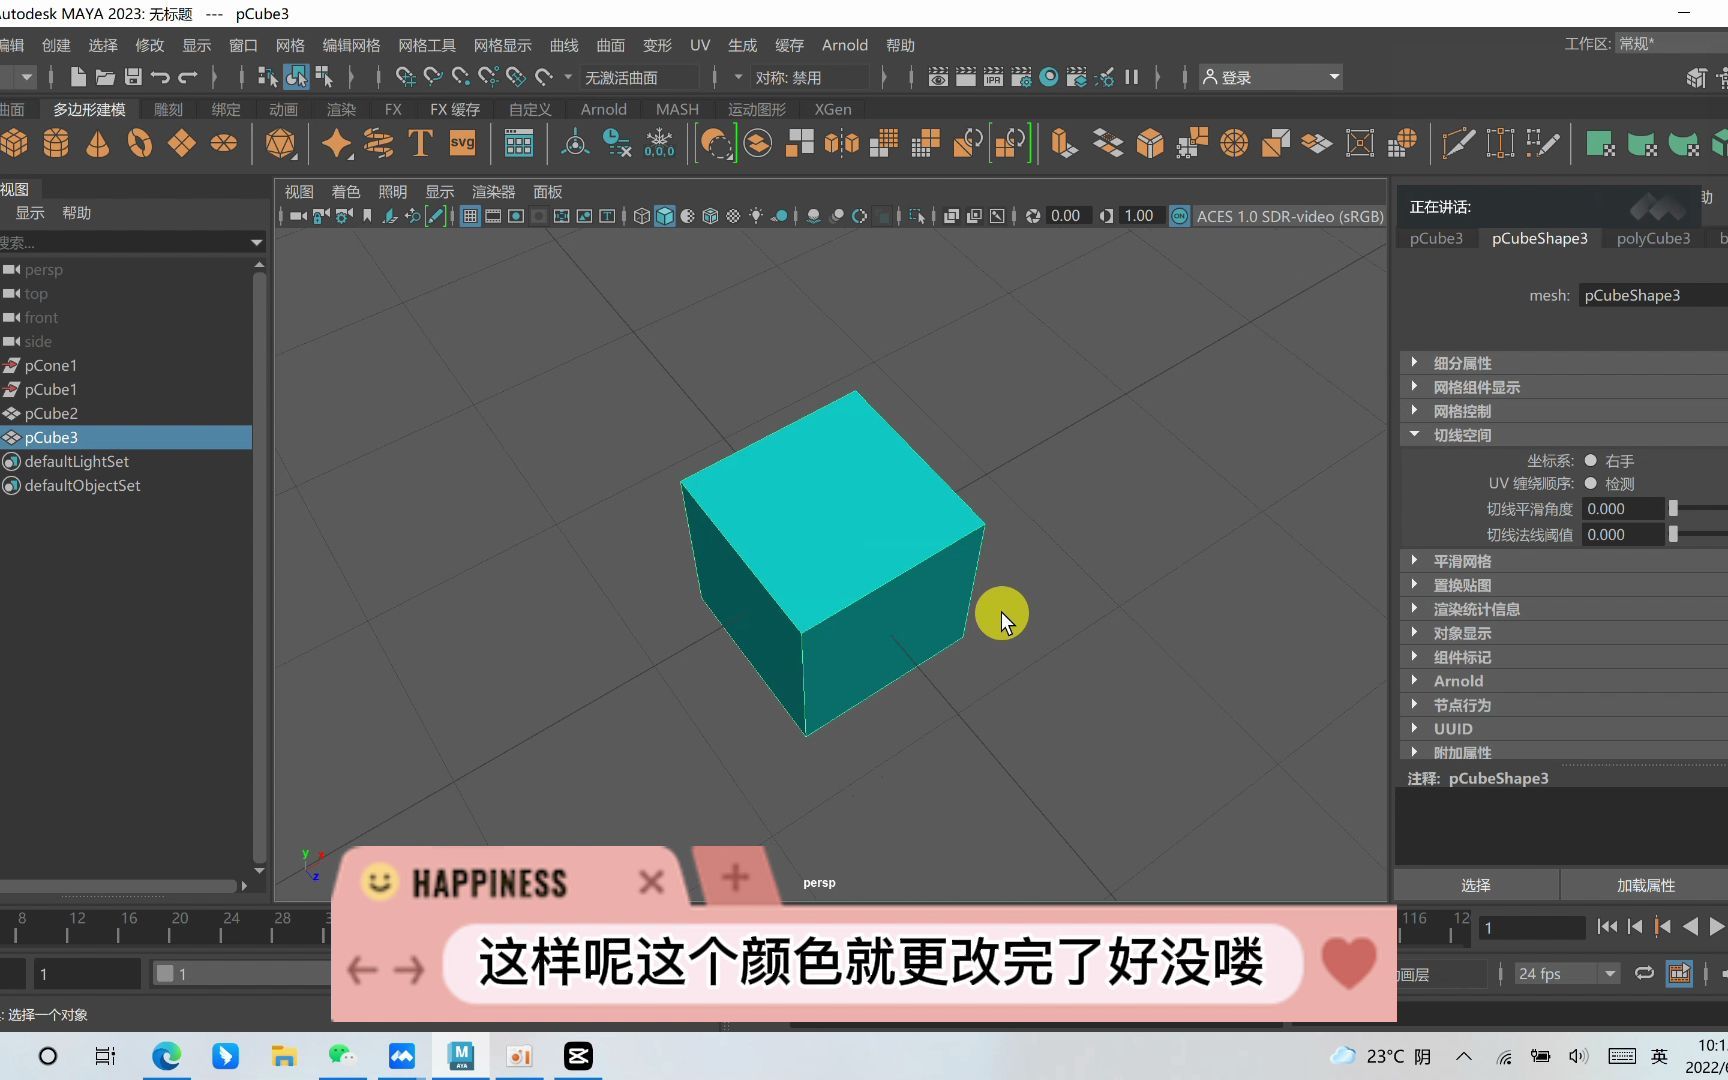Switch to the Arnold menu
The width and height of the screenshot is (1728, 1080).
pos(844,45)
